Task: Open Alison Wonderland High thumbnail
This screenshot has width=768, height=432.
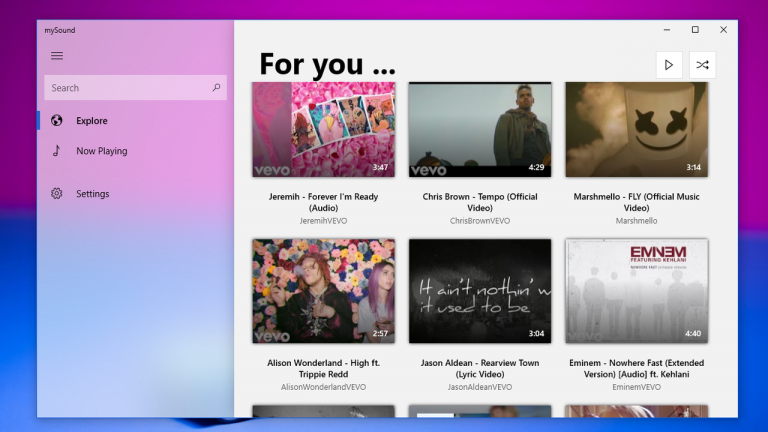Action: click(323, 291)
